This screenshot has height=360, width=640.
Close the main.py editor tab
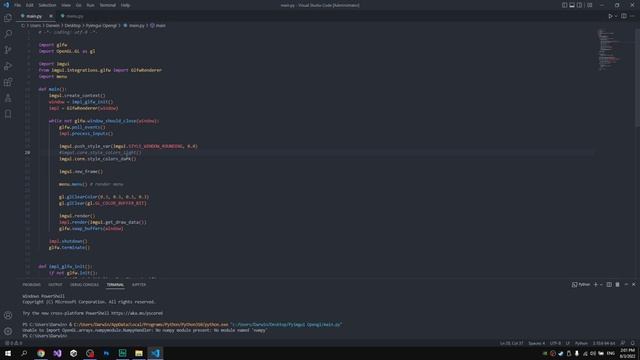pyautogui.click(x=51, y=16)
